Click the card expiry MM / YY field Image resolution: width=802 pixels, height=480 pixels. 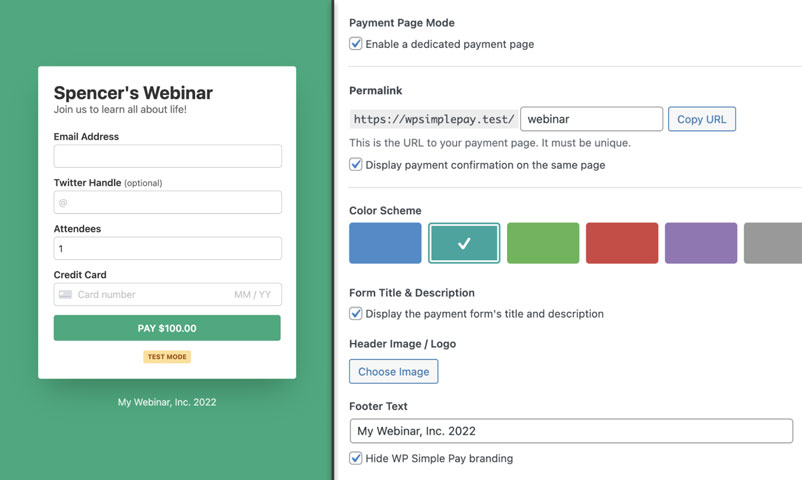252,295
